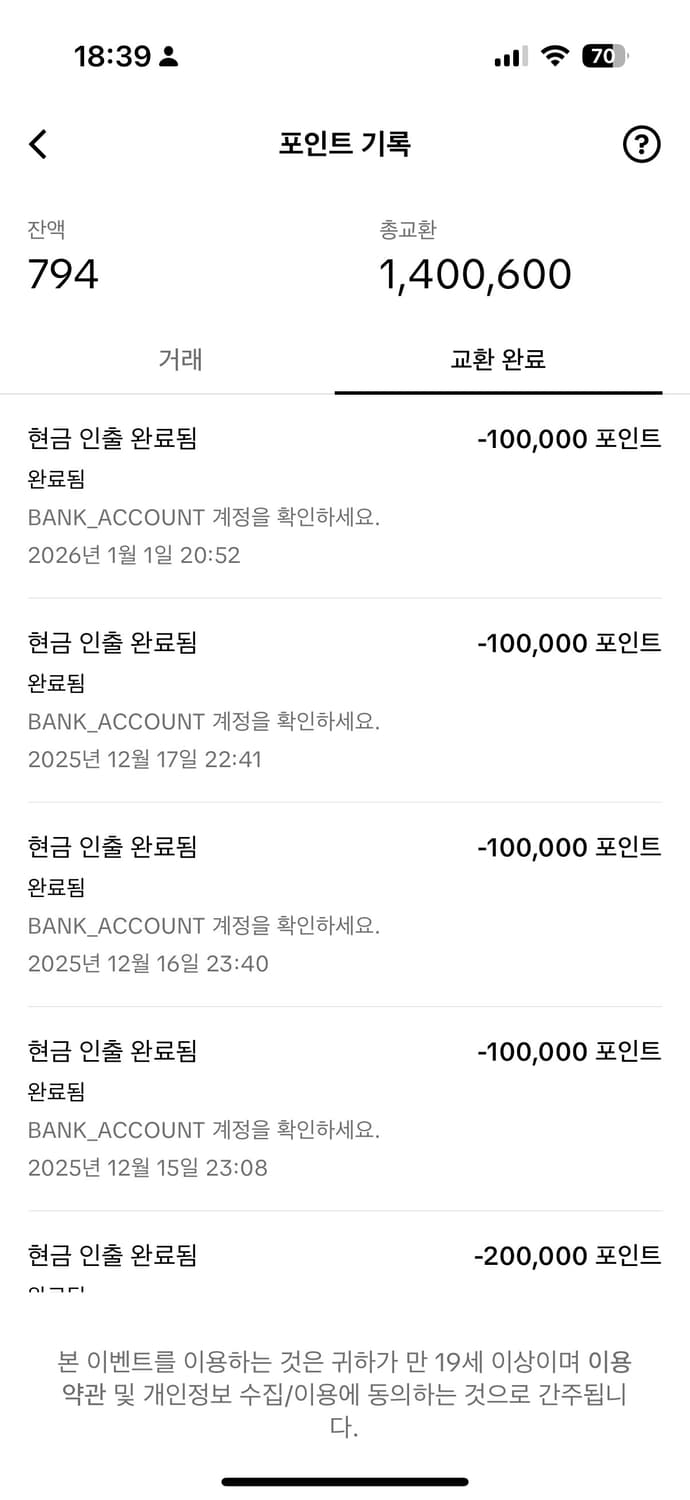
Task: Tap the Wi-Fi icon in the status bar
Action: point(556,57)
